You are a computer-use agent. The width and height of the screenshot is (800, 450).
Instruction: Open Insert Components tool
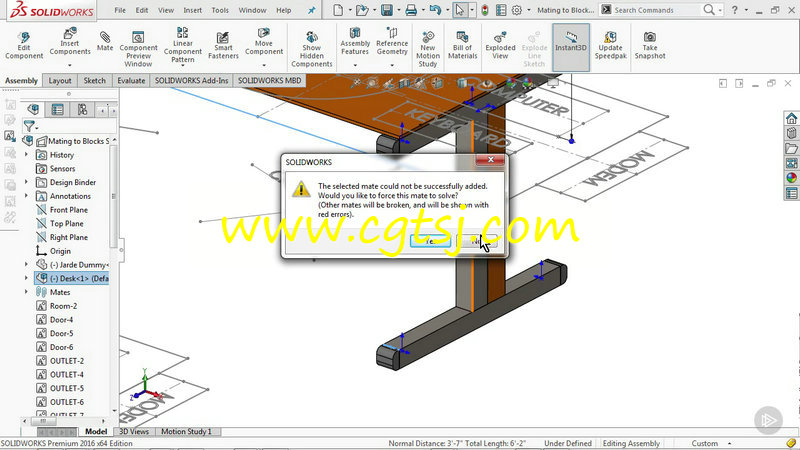pos(70,42)
